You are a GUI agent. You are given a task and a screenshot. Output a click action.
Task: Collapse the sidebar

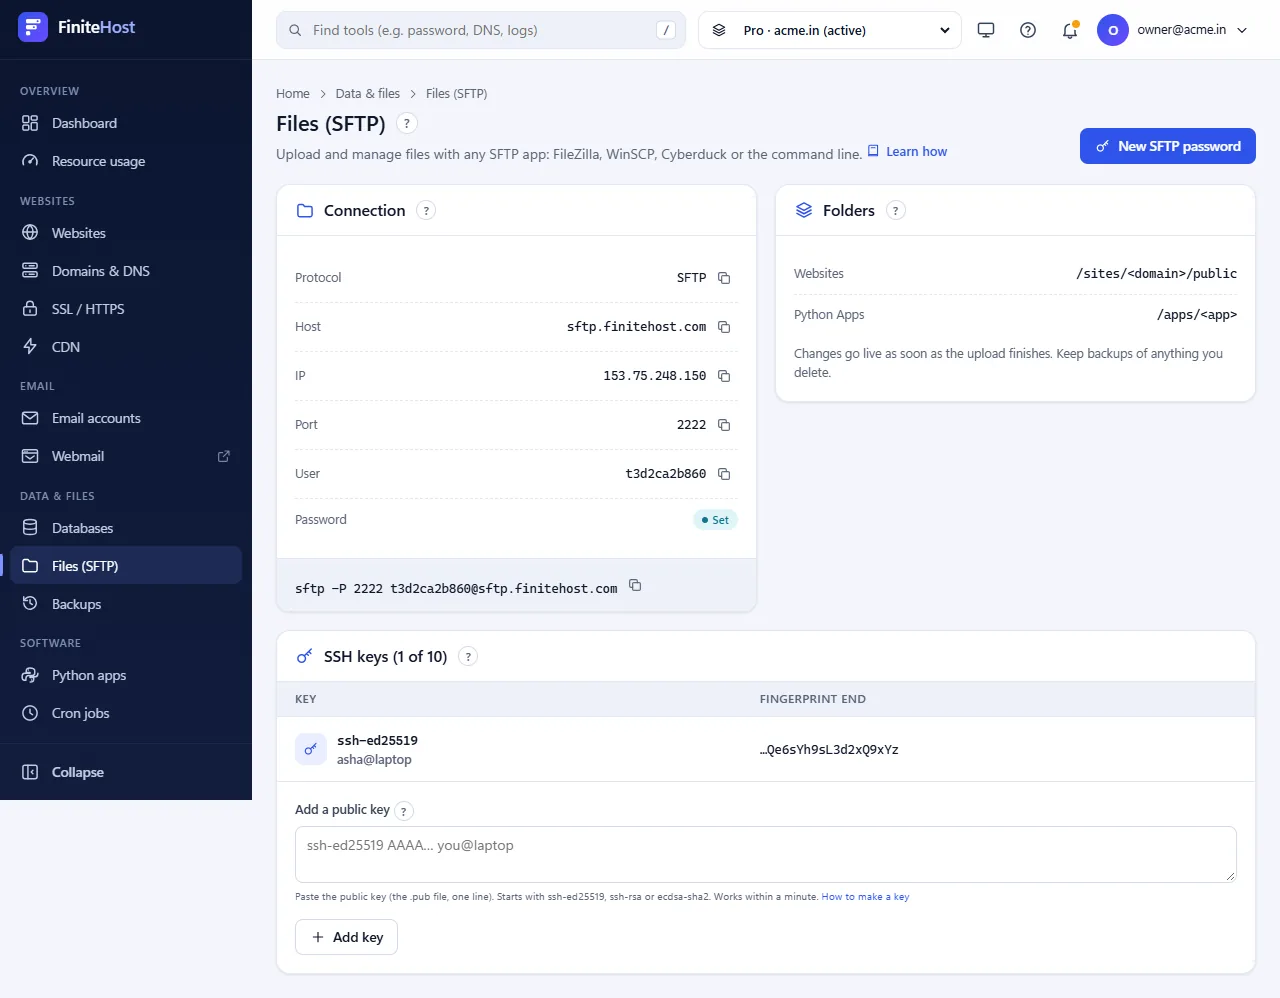click(126, 772)
